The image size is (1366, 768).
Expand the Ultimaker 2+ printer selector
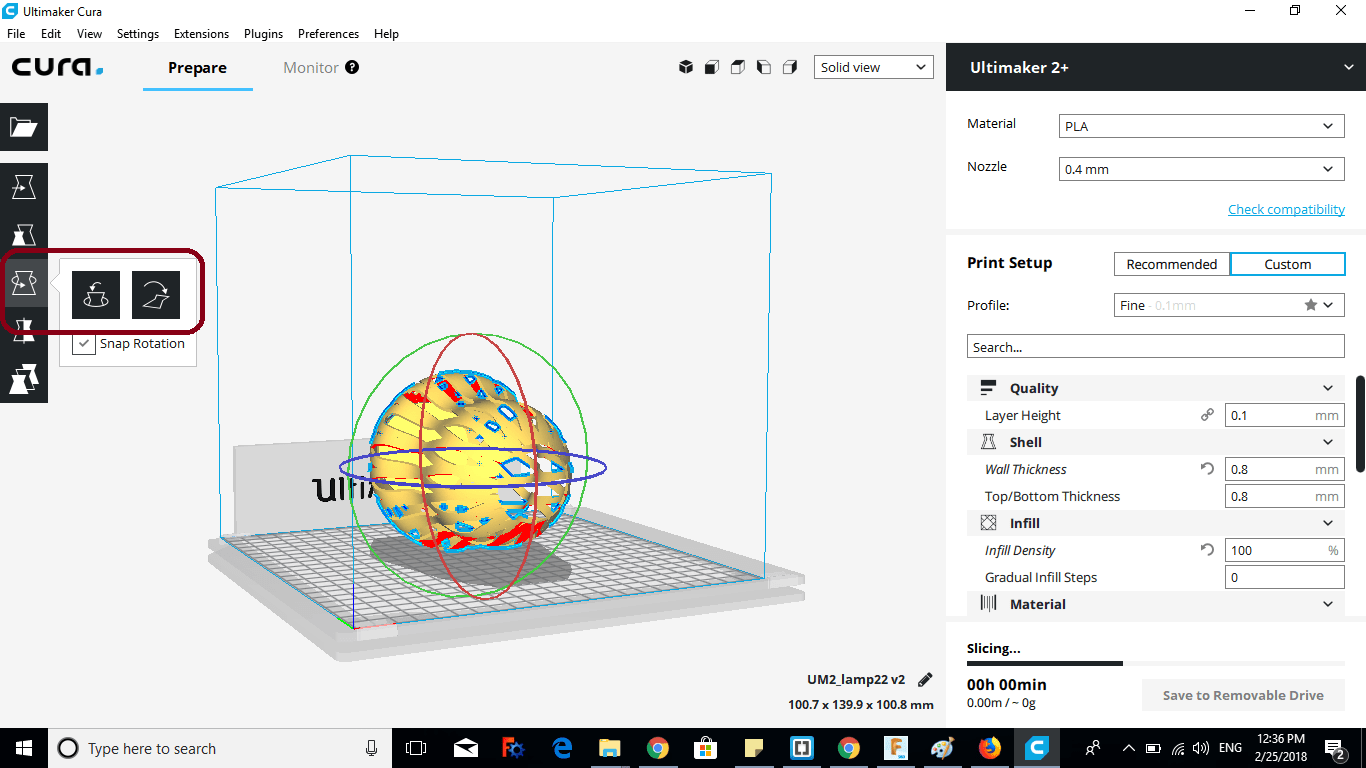point(1156,67)
